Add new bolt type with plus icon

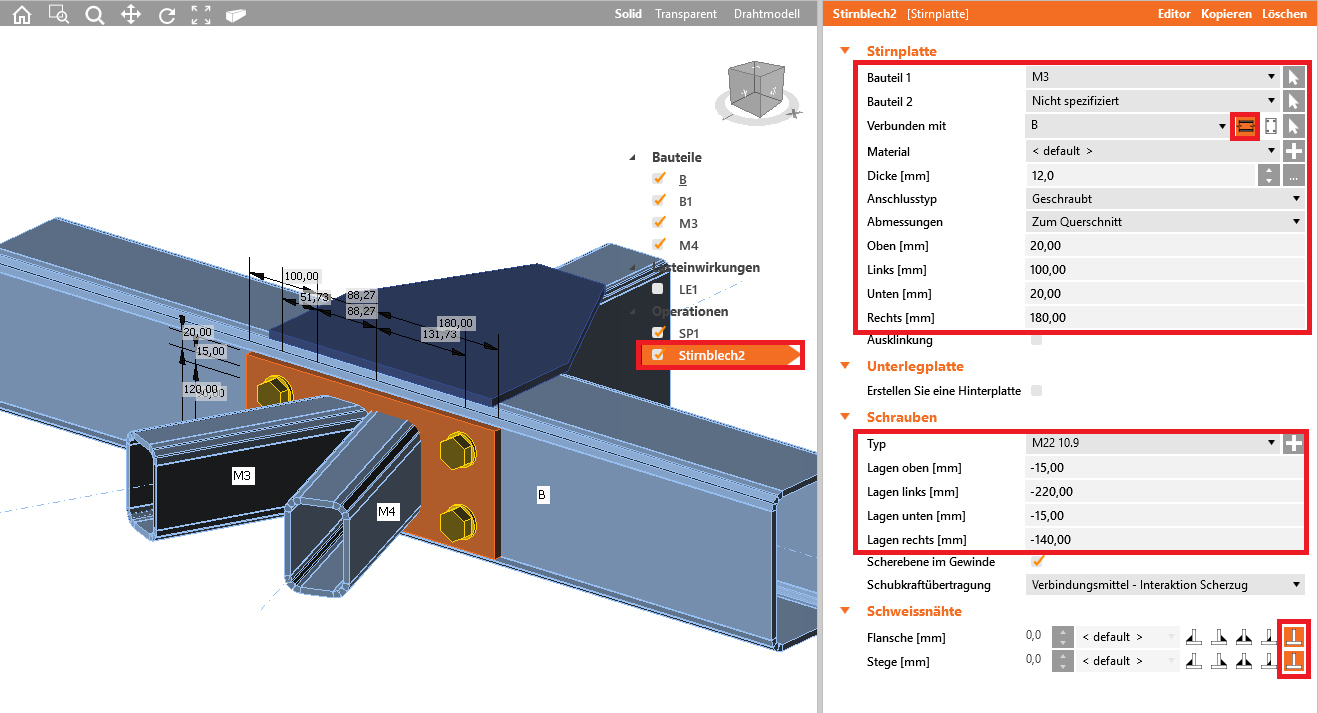coord(1294,444)
